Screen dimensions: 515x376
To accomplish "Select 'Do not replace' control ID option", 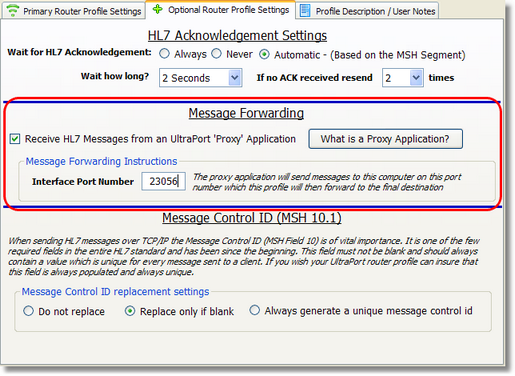I will pyautogui.click(x=28, y=311).
